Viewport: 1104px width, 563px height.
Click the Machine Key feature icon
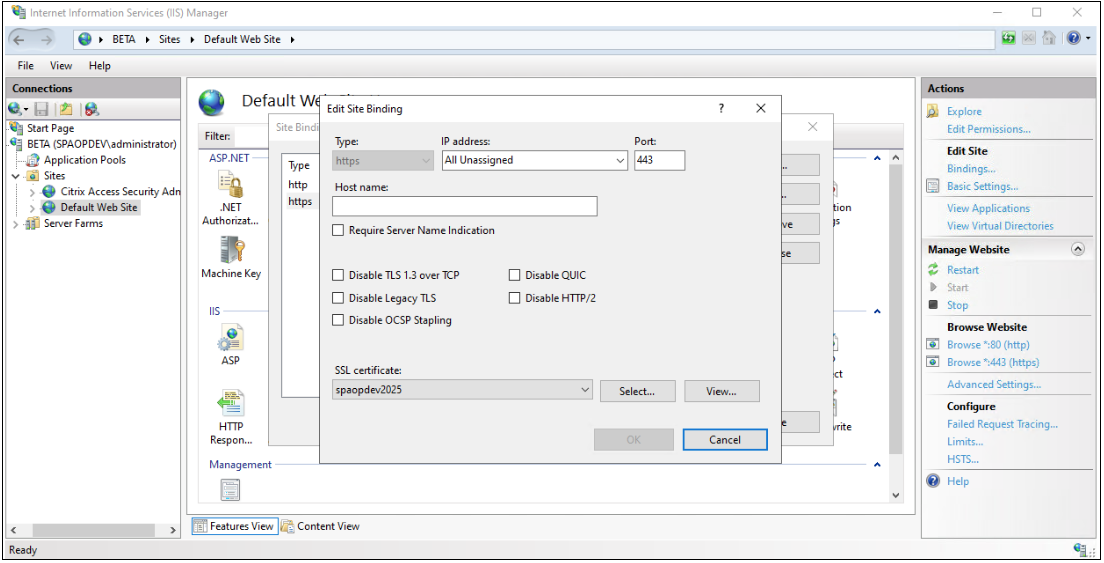point(231,250)
